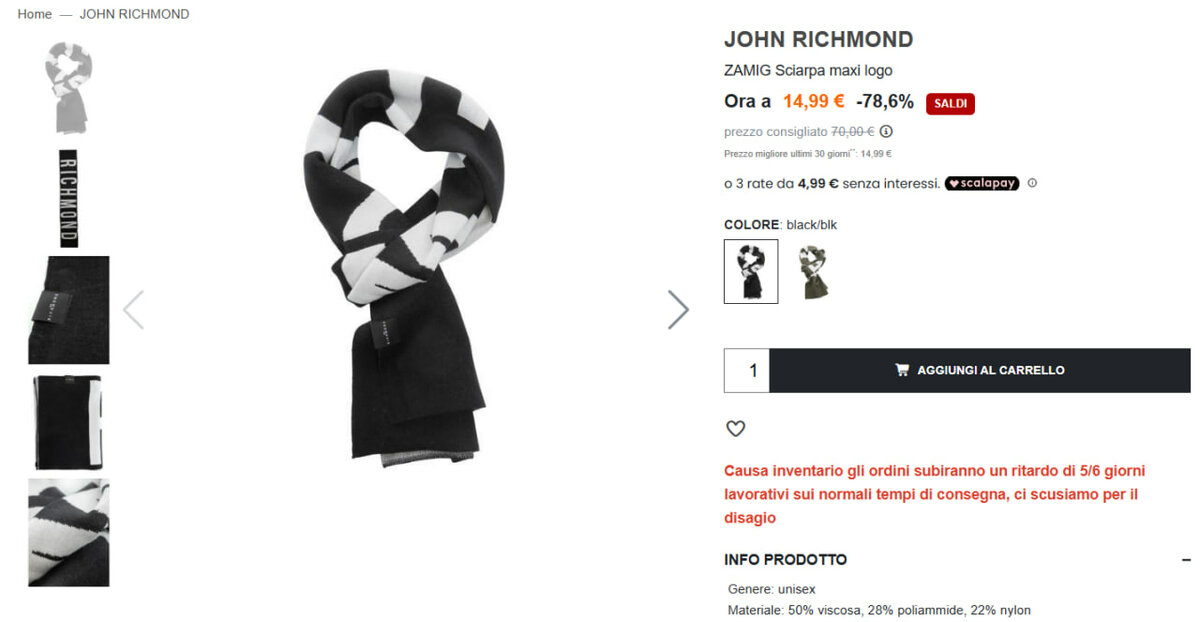View the RICHMOND logo thumbnail

tap(68, 198)
